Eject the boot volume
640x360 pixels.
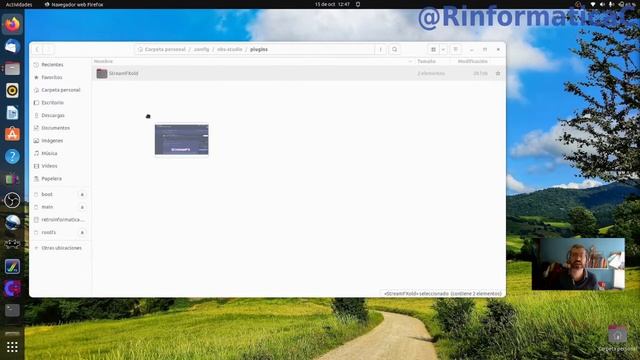[82, 195]
